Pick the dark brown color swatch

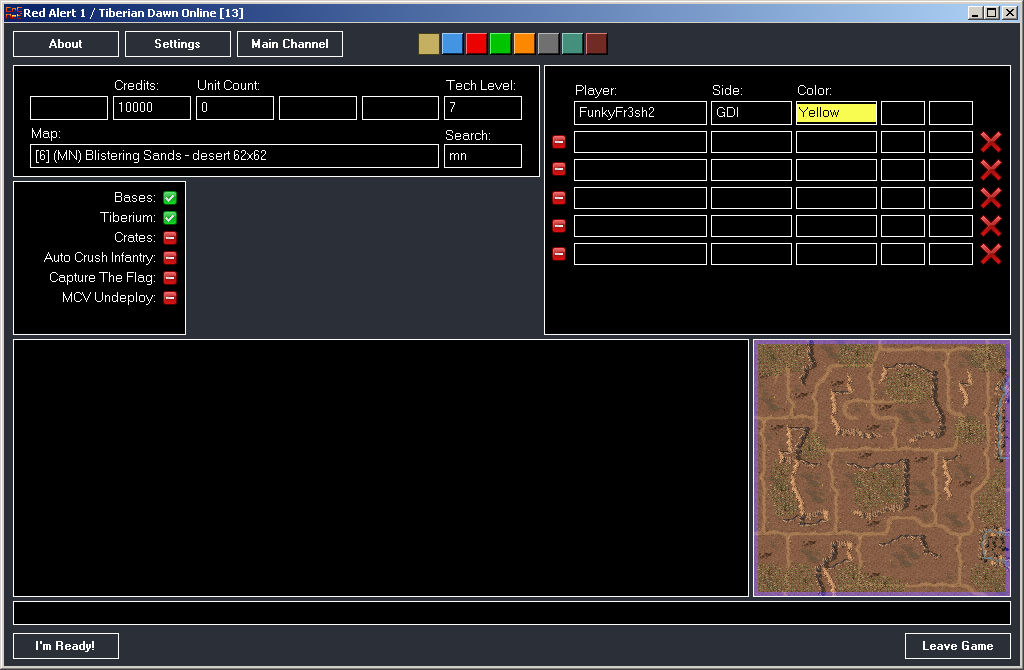point(596,44)
